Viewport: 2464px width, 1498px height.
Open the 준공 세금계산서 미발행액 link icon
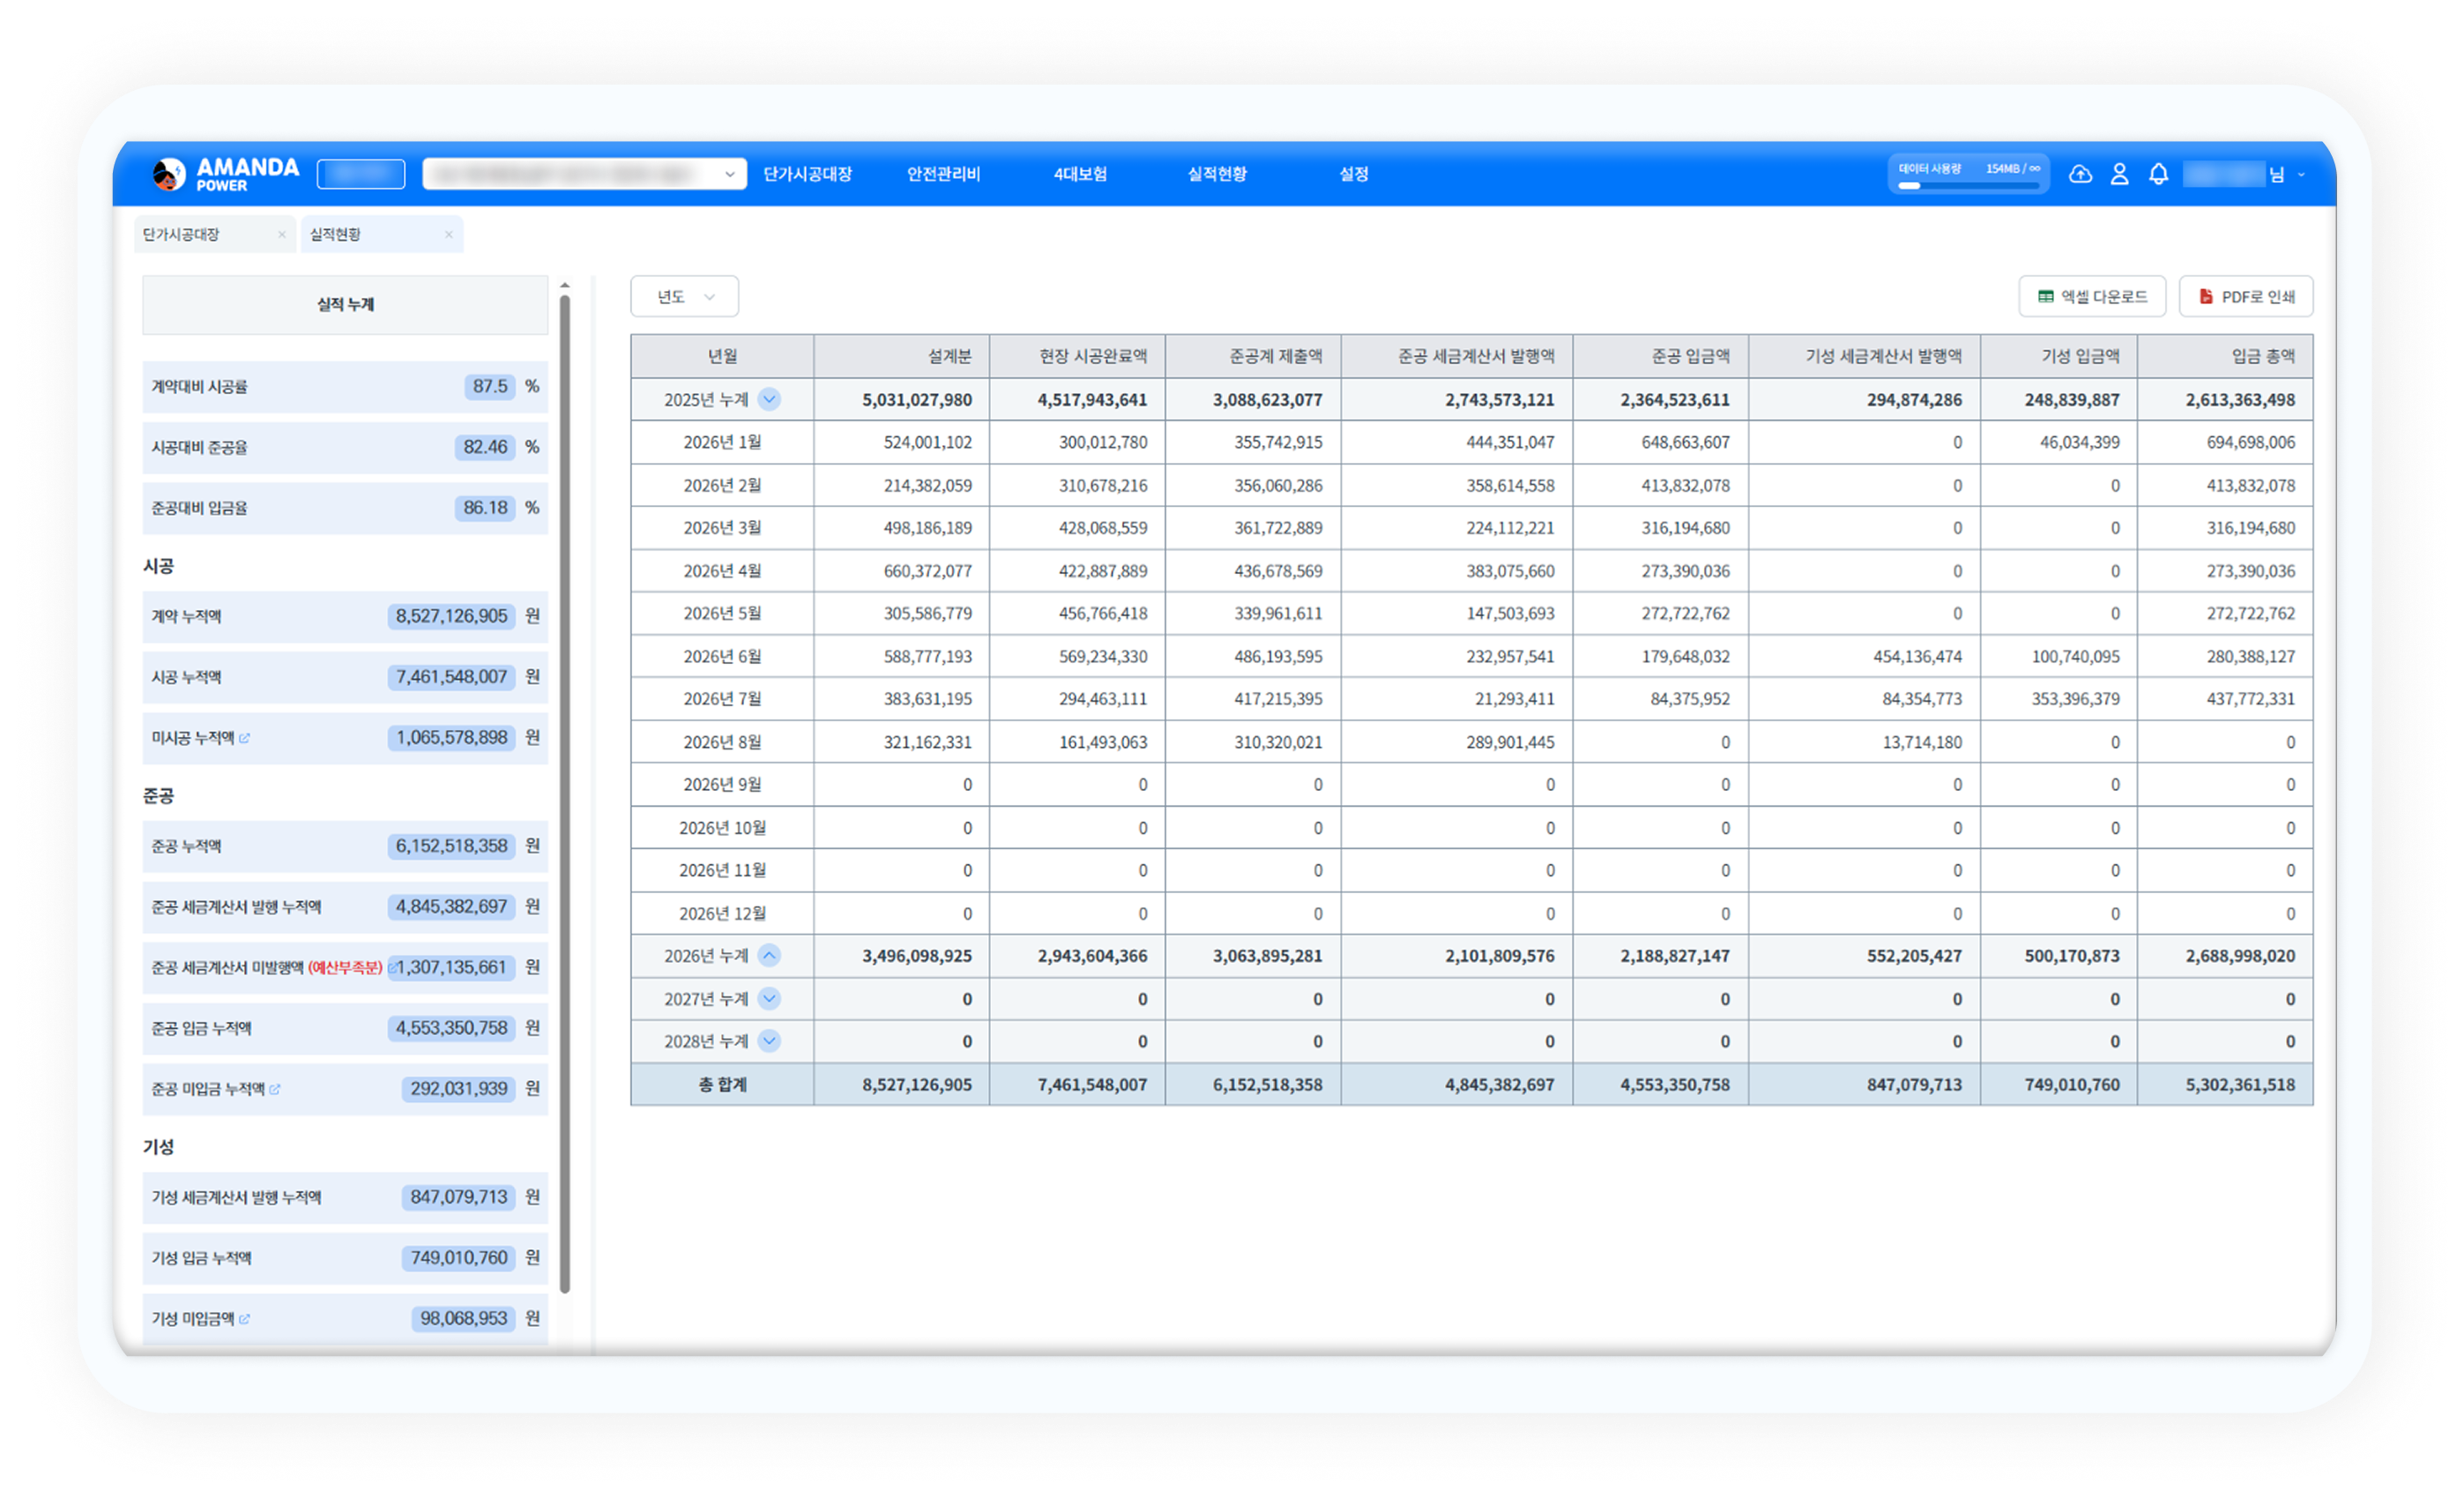pyautogui.click(x=392, y=968)
